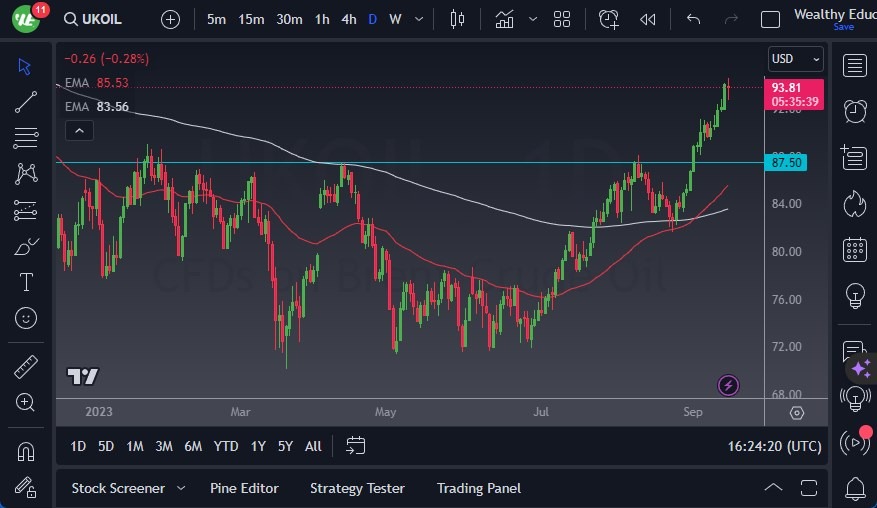Image resolution: width=877 pixels, height=508 pixels.
Task: Click the zoom in tool
Action: (x=26, y=402)
